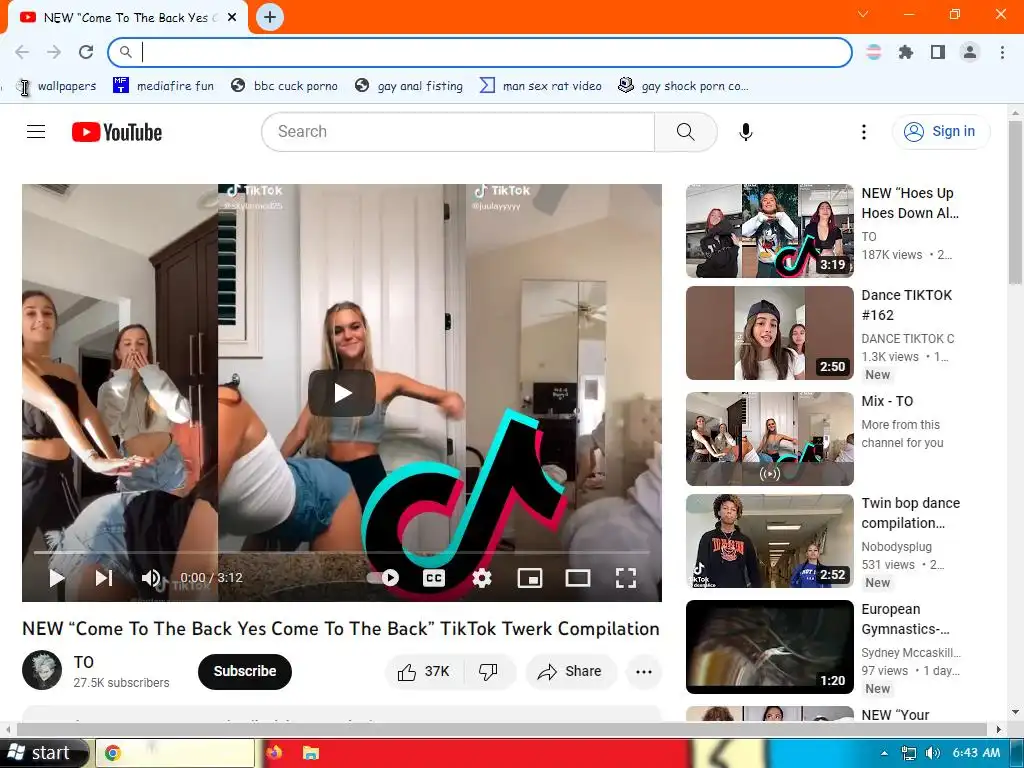1024x768 pixels.
Task: Subscribe to the TO channel
Action: pos(245,671)
